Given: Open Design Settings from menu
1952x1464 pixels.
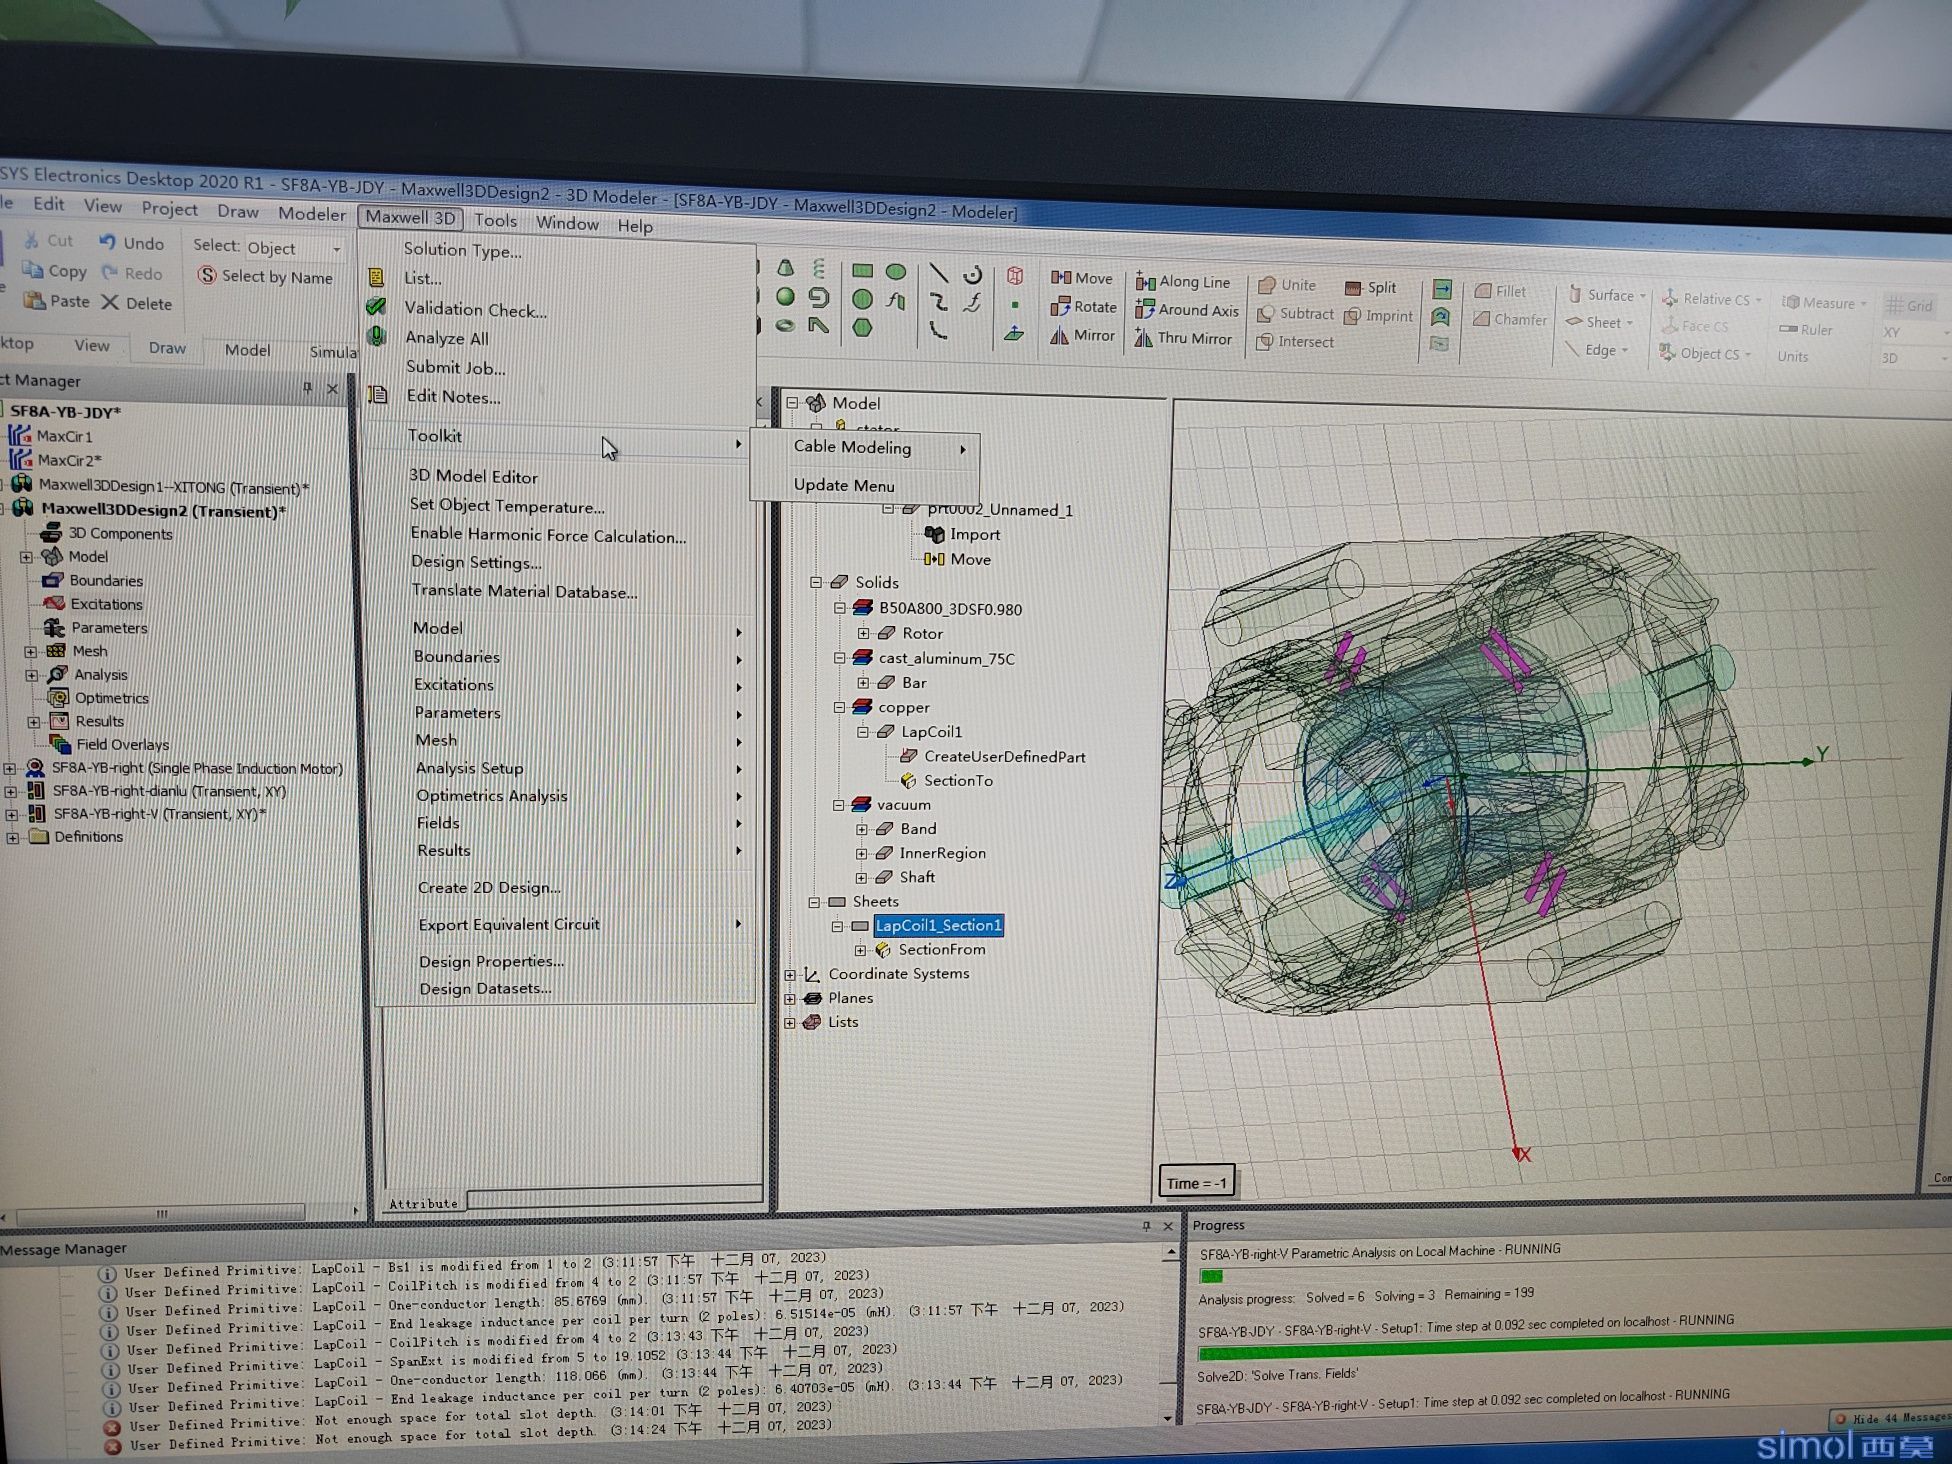Looking at the screenshot, I should [x=477, y=562].
